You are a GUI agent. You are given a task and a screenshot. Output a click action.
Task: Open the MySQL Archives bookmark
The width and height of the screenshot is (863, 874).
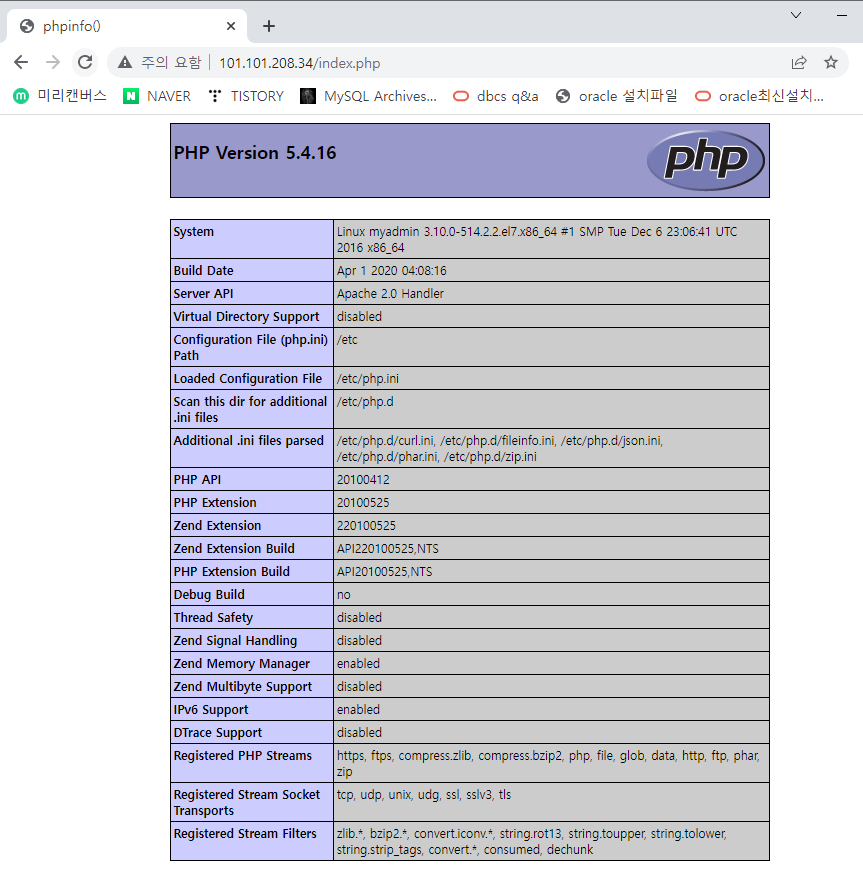coord(369,96)
